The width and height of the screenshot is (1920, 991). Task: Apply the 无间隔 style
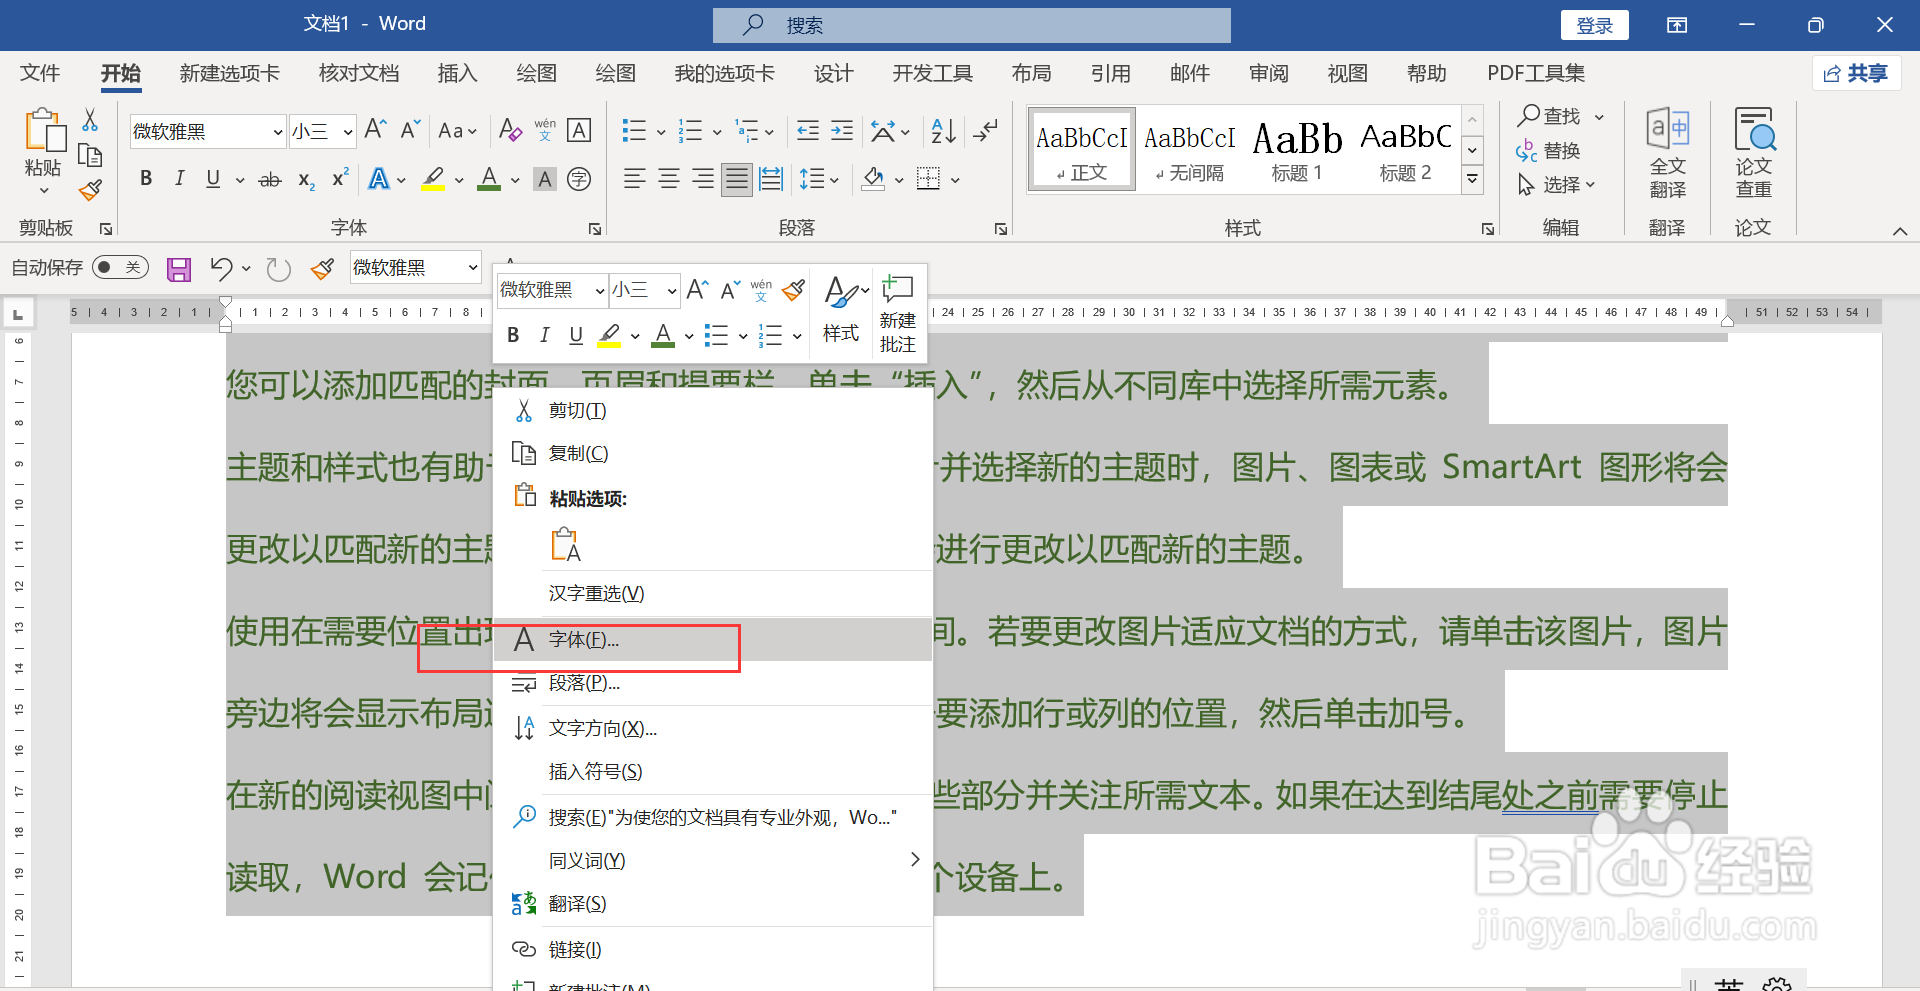click(1189, 150)
